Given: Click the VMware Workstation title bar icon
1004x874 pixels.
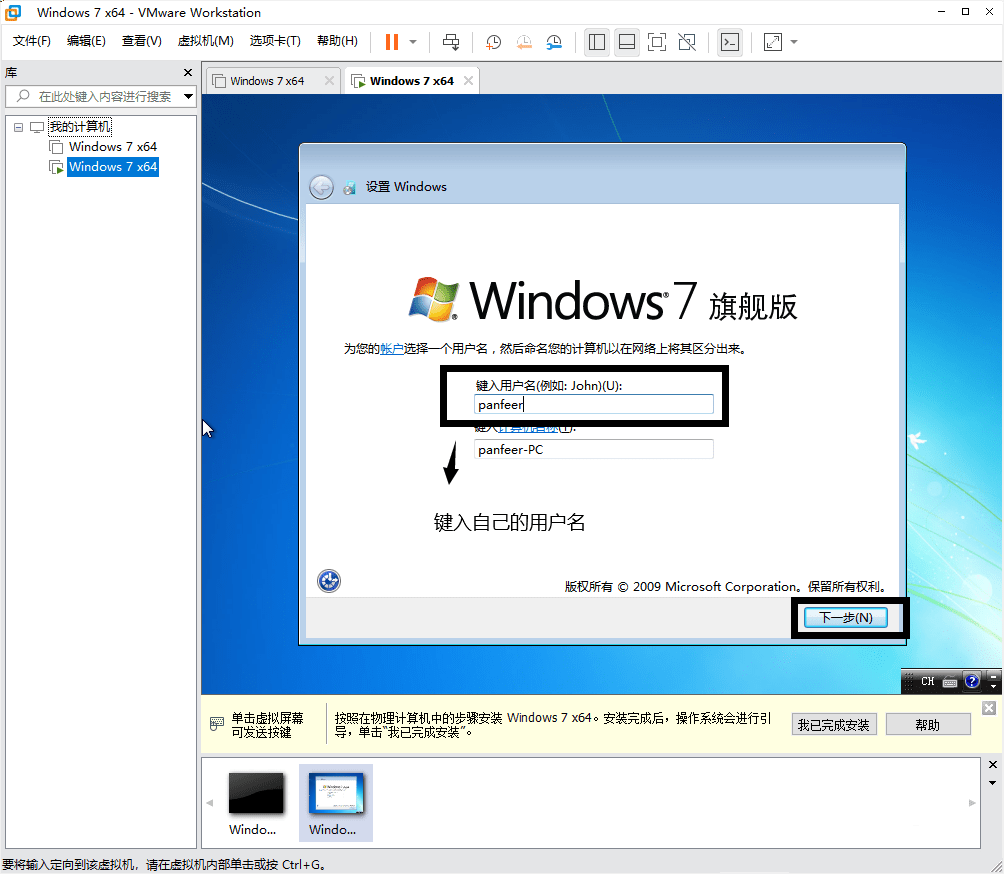Looking at the screenshot, I should (13, 12).
